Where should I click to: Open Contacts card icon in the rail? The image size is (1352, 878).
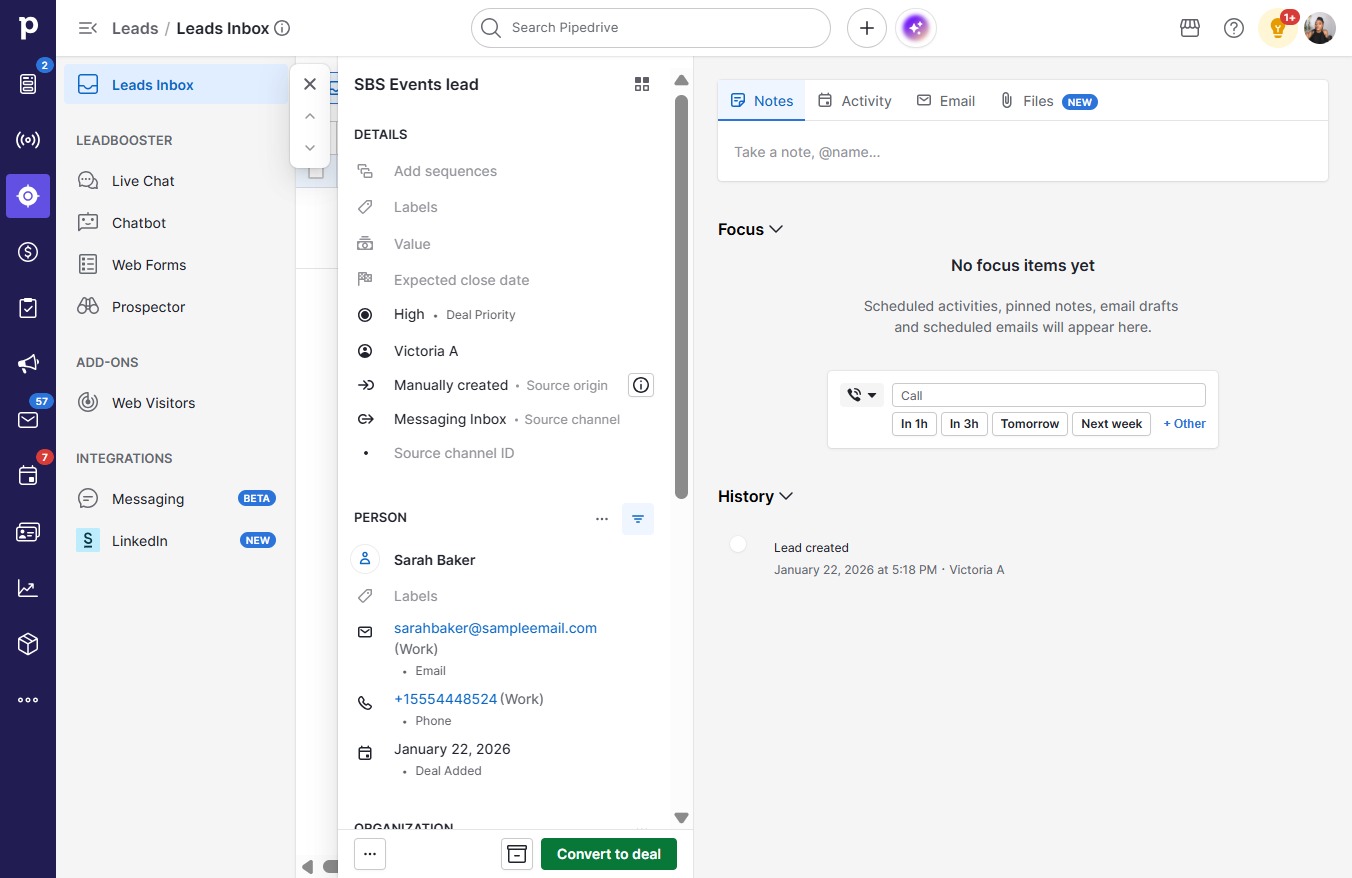pos(28,532)
